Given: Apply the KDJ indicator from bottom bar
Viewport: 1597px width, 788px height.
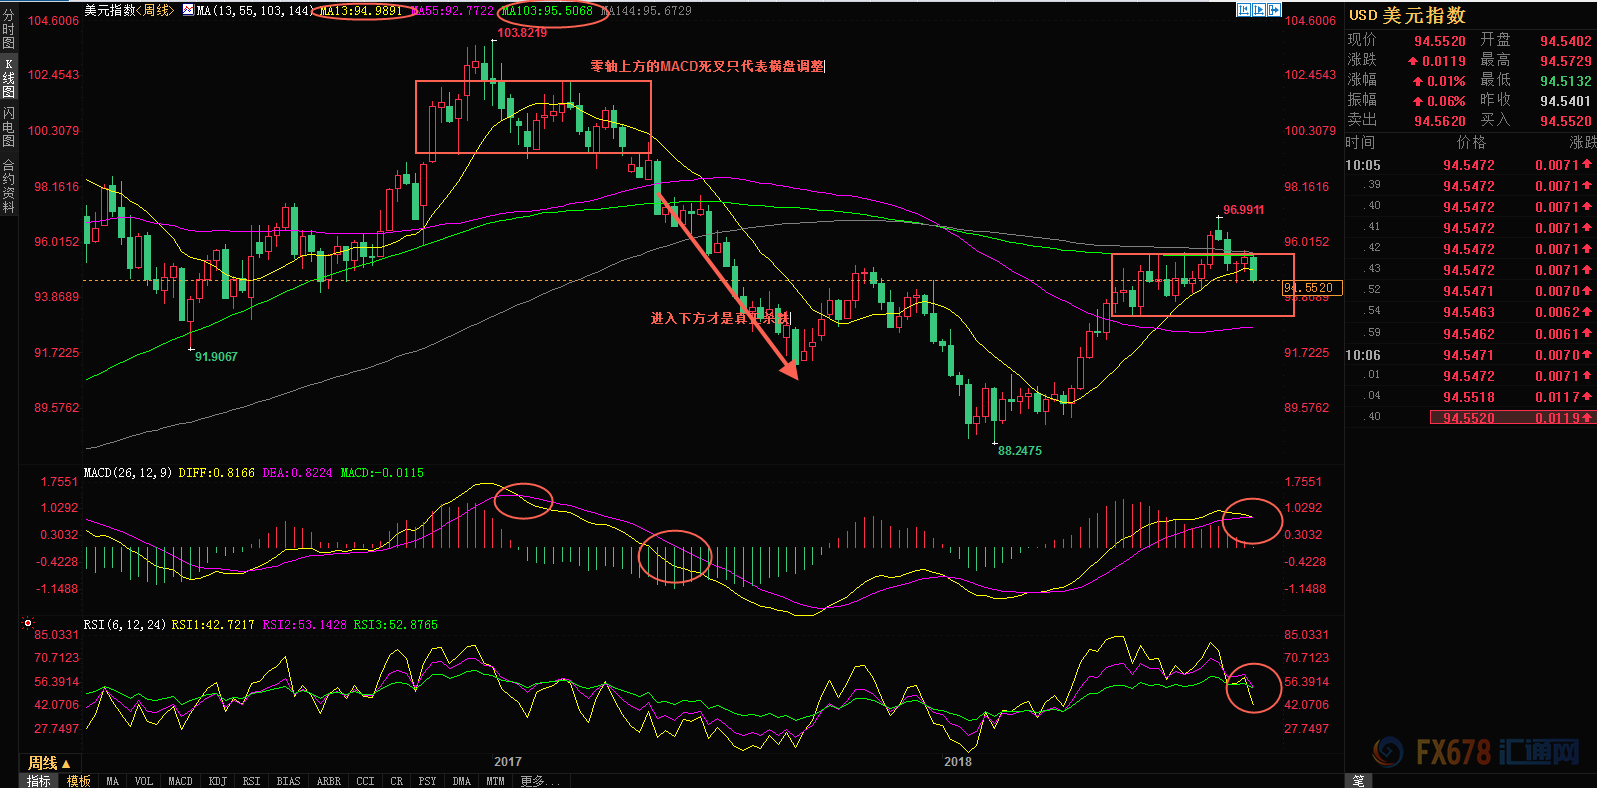Looking at the screenshot, I should coord(218,781).
